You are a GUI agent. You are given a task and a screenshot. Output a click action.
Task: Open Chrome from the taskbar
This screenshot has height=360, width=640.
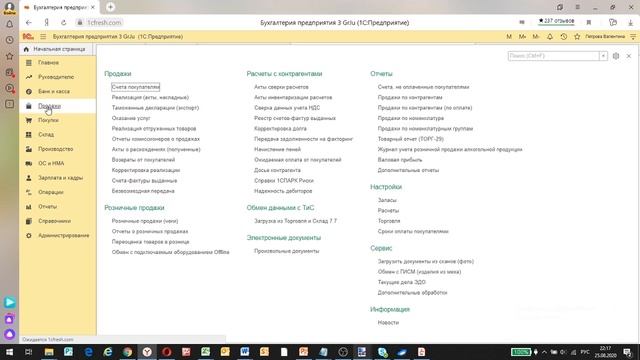127,352
